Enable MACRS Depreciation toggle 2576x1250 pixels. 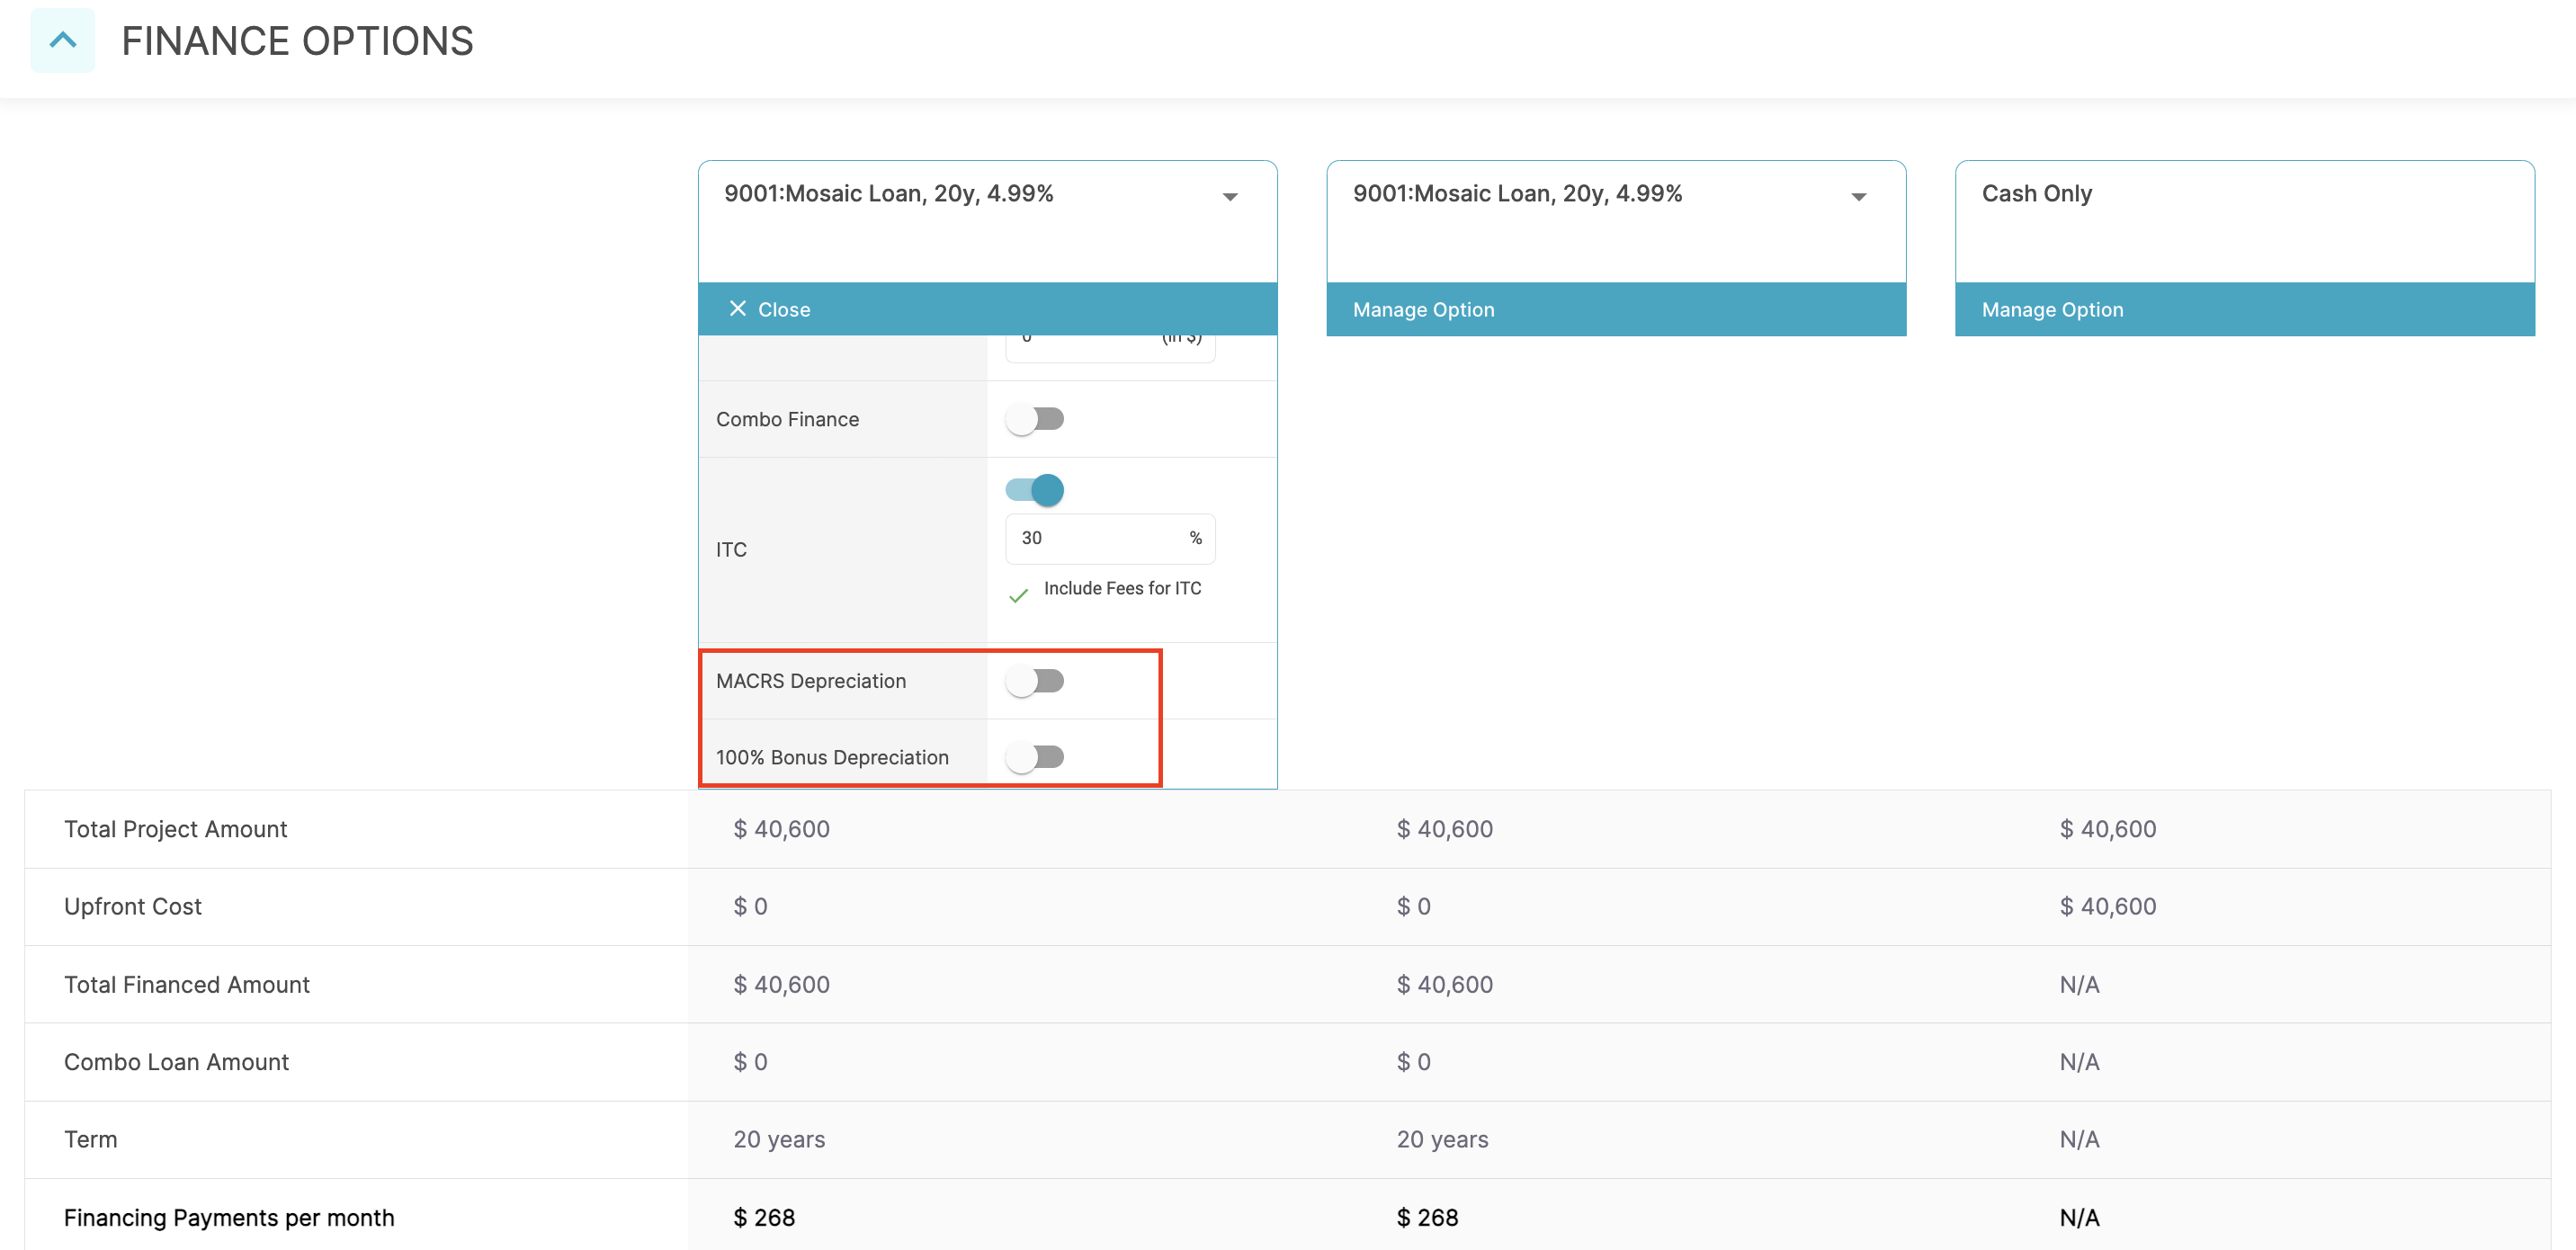coord(1034,681)
